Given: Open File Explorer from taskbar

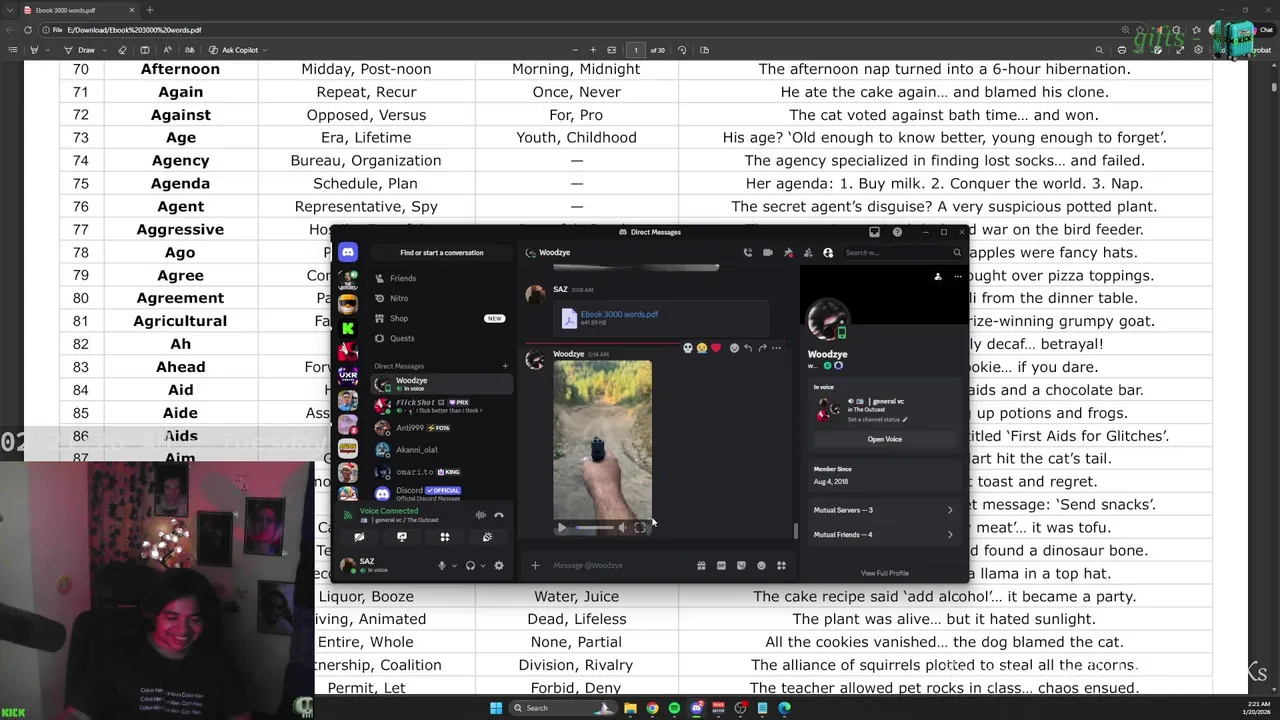Looking at the screenshot, I should [x=630, y=708].
